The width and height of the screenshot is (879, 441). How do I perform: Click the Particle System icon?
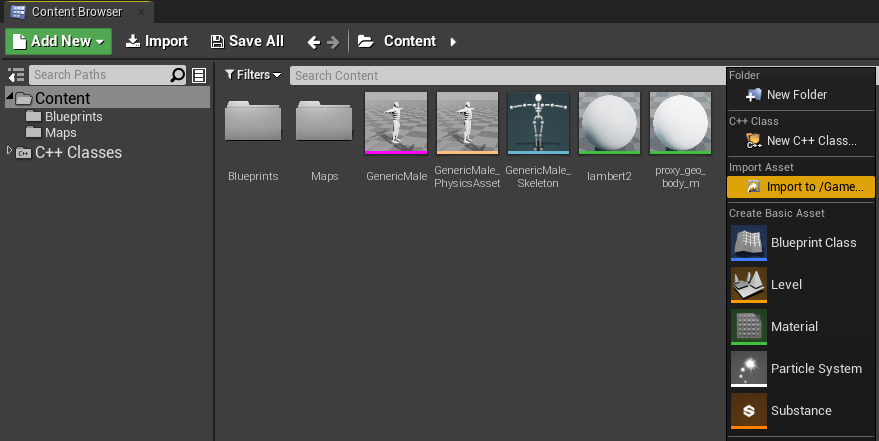[749, 369]
